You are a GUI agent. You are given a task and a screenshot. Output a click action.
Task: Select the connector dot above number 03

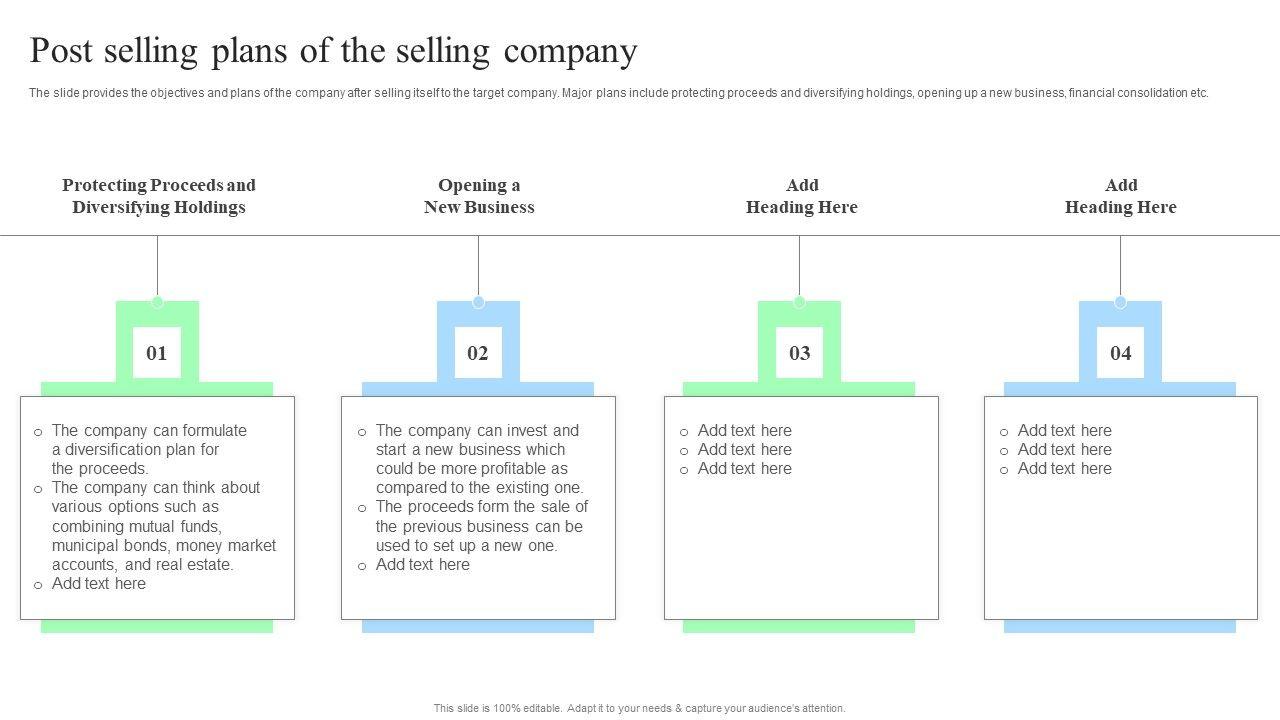799,302
